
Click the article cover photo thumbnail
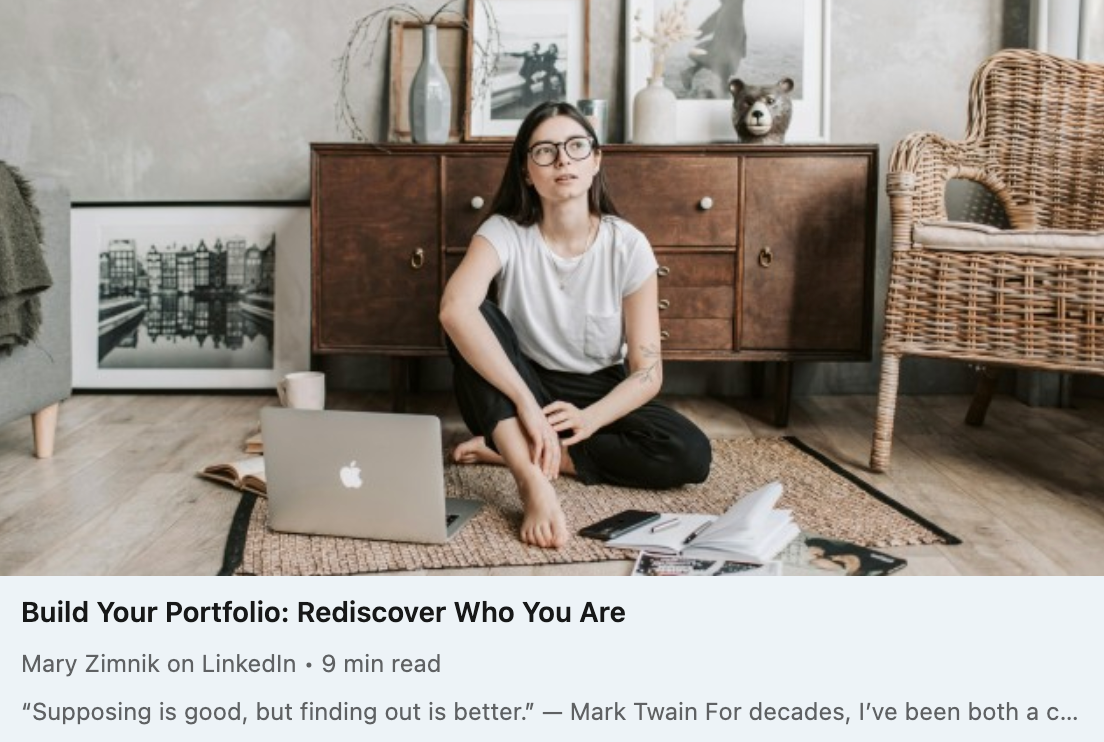coord(552,288)
